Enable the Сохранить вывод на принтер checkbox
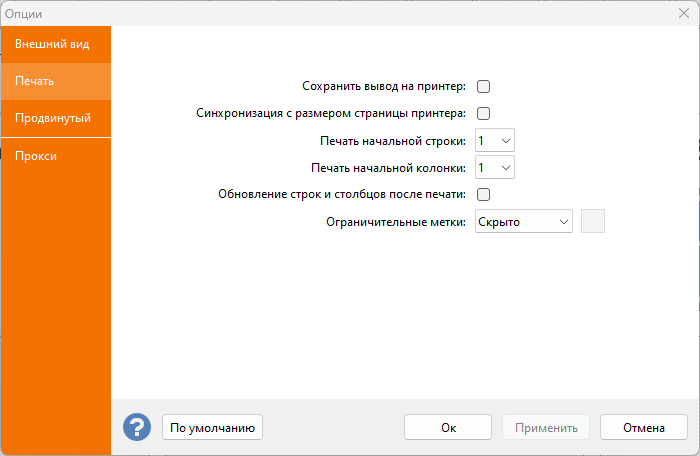700x456 pixels. click(483, 87)
